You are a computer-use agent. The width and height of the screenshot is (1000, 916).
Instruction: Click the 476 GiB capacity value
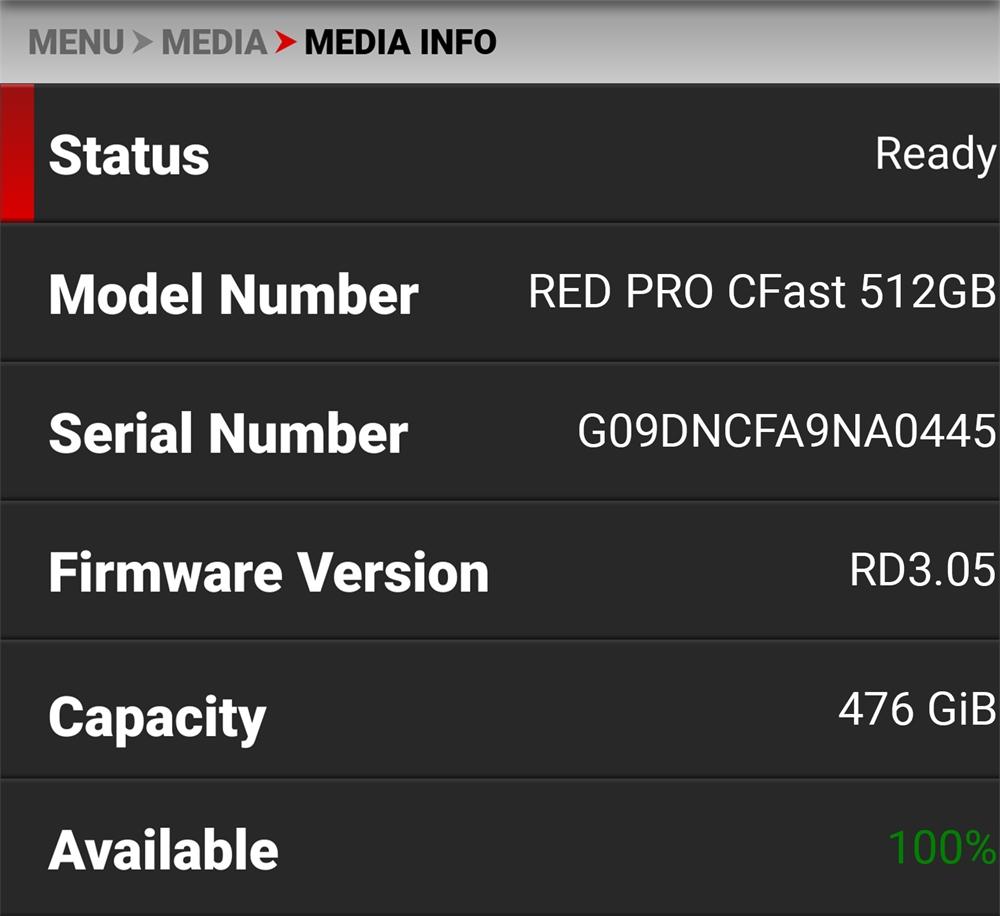pyautogui.click(x=916, y=709)
